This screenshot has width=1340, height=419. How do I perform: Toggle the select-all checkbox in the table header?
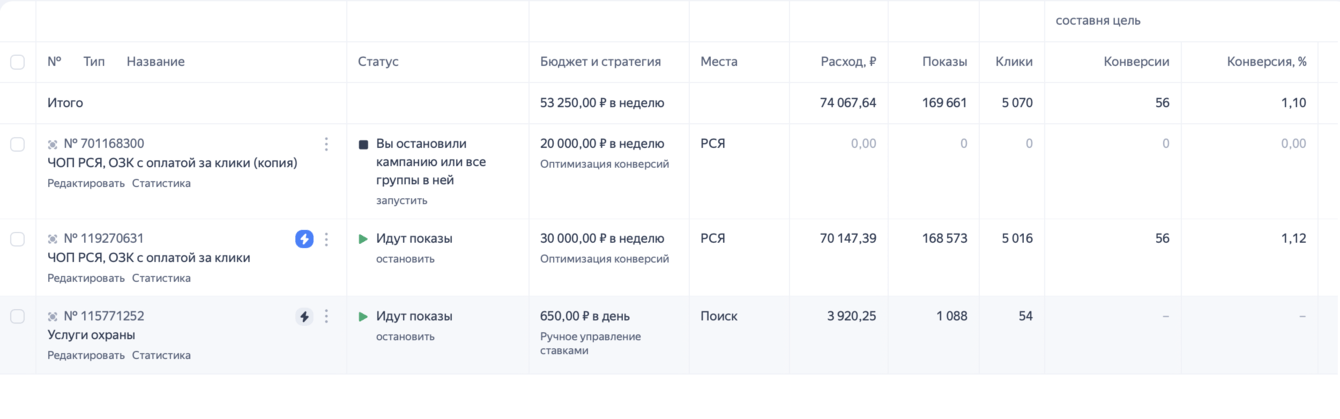point(17,62)
